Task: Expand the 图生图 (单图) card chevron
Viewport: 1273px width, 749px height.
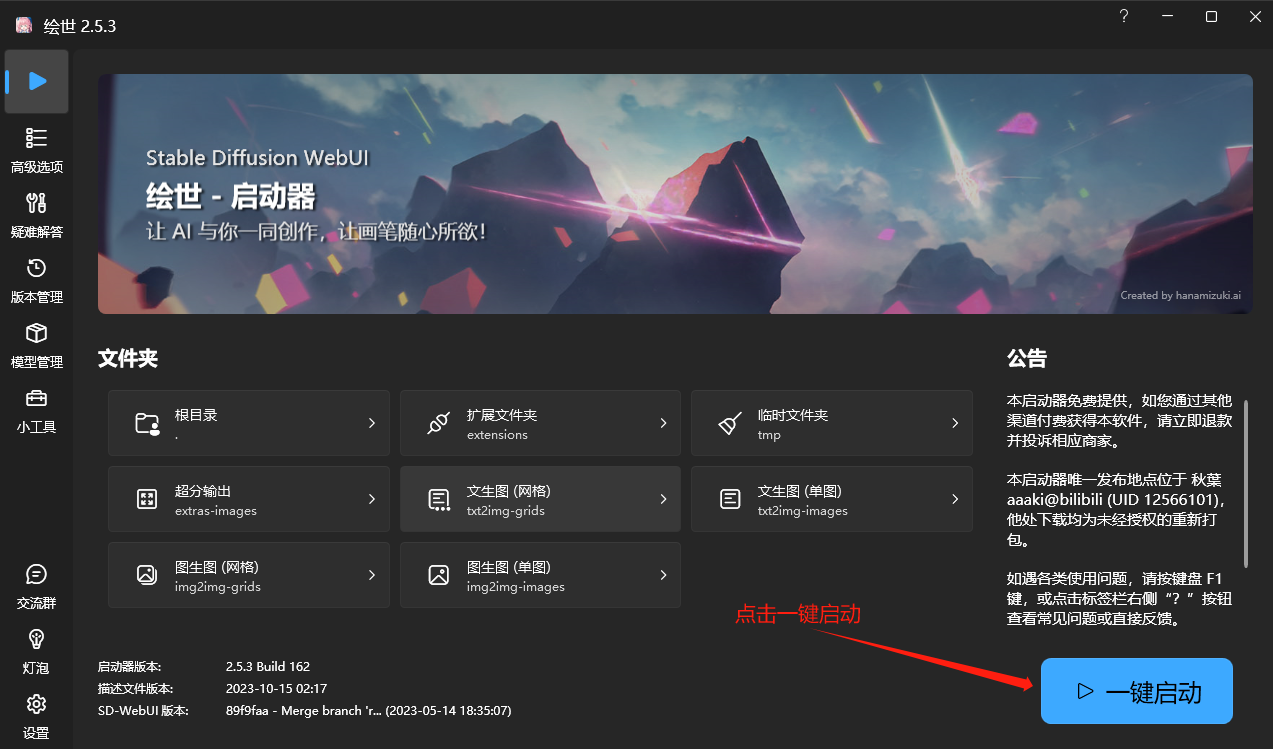Action: pos(663,575)
